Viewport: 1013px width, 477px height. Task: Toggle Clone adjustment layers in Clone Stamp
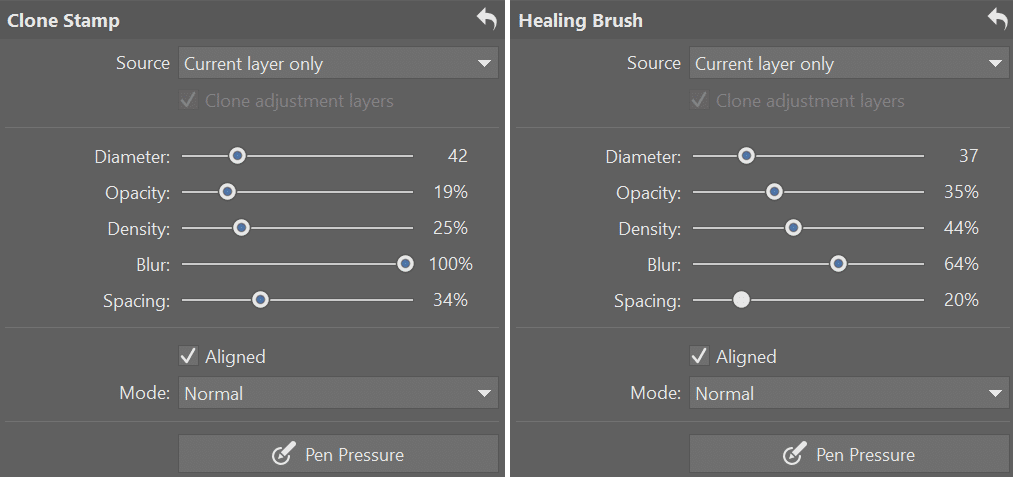(x=188, y=101)
